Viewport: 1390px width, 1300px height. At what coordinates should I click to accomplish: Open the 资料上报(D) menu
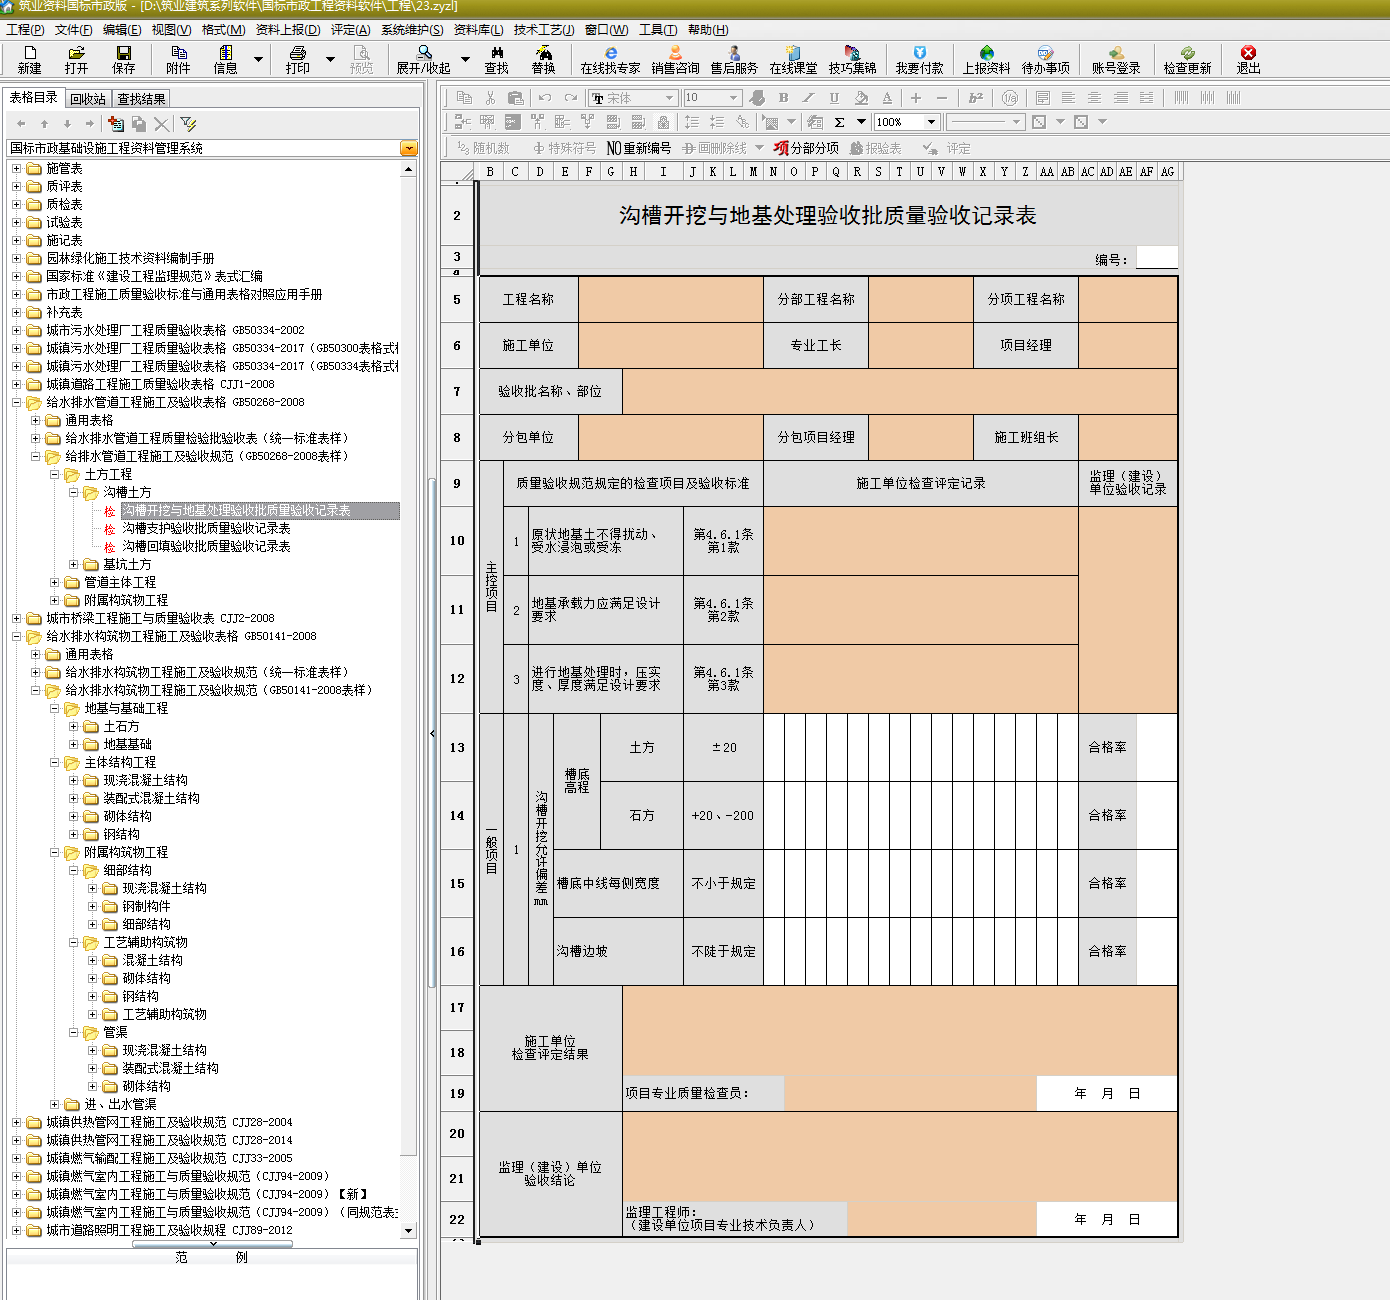(288, 30)
